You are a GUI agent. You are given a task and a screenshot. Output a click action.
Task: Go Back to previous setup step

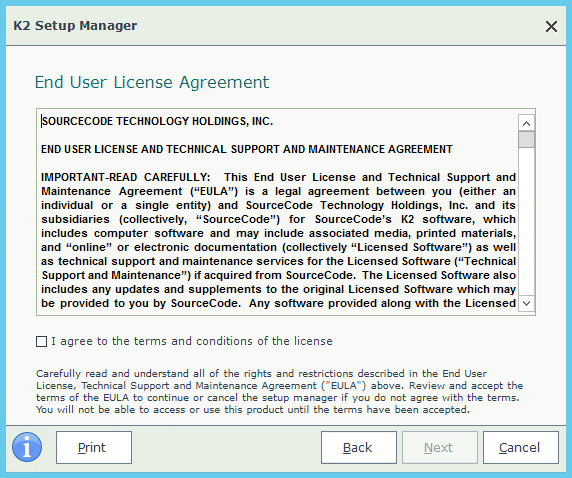click(x=359, y=447)
